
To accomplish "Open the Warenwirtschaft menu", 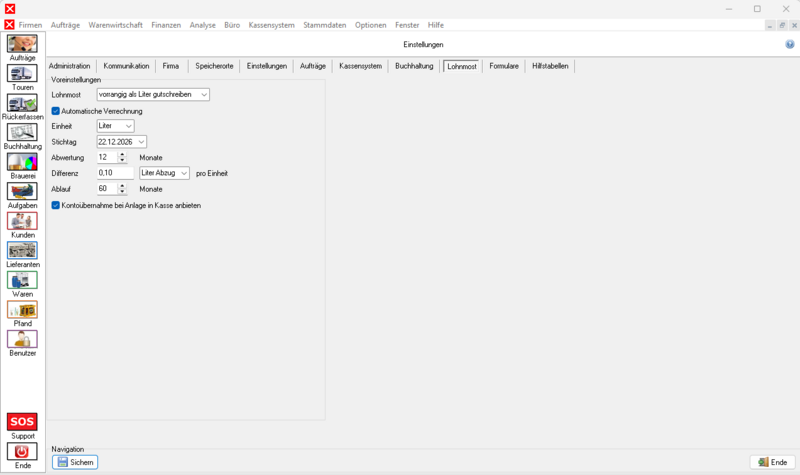I will click(115, 24).
